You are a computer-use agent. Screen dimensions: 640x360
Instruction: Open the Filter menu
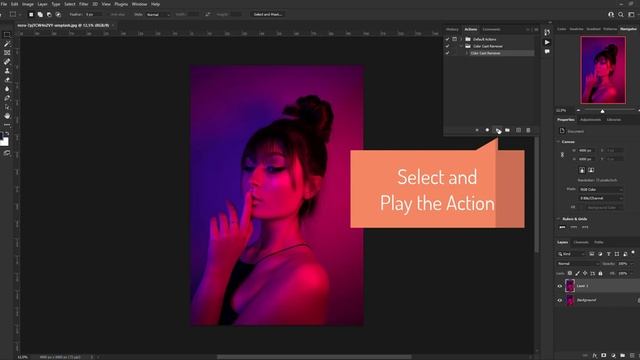[x=84, y=4]
